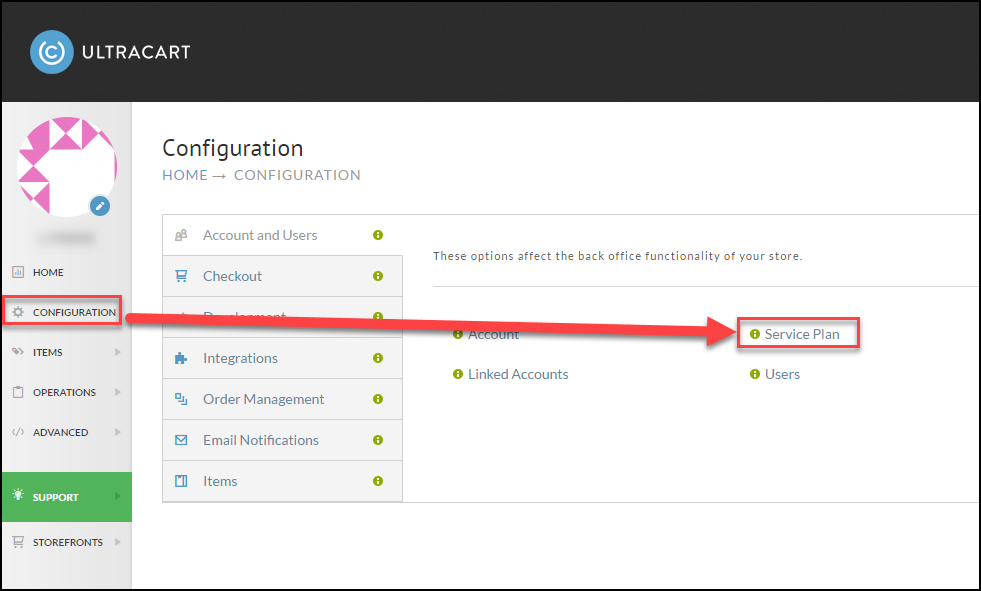The width and height of the screenshot is (981, 591).
Task: Open the Service Plan link
Action: tap(802, 334)
